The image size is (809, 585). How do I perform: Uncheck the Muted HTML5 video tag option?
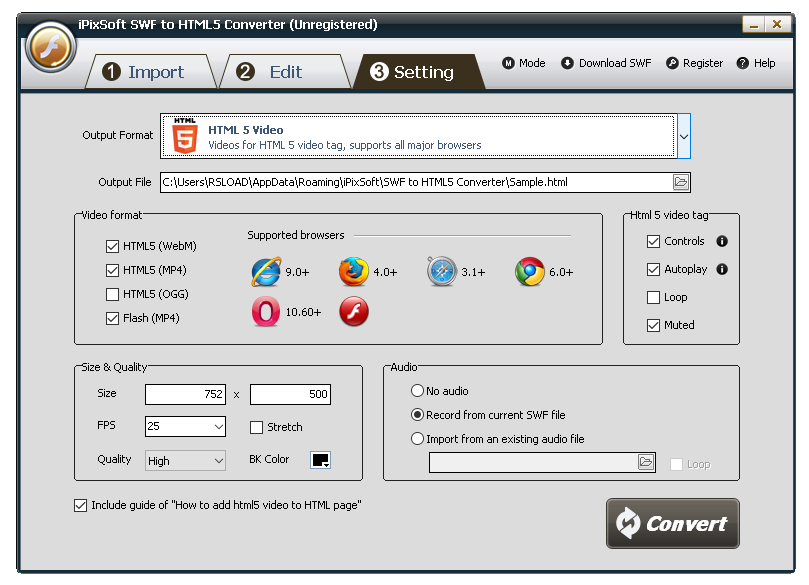[x=652, y=325]
